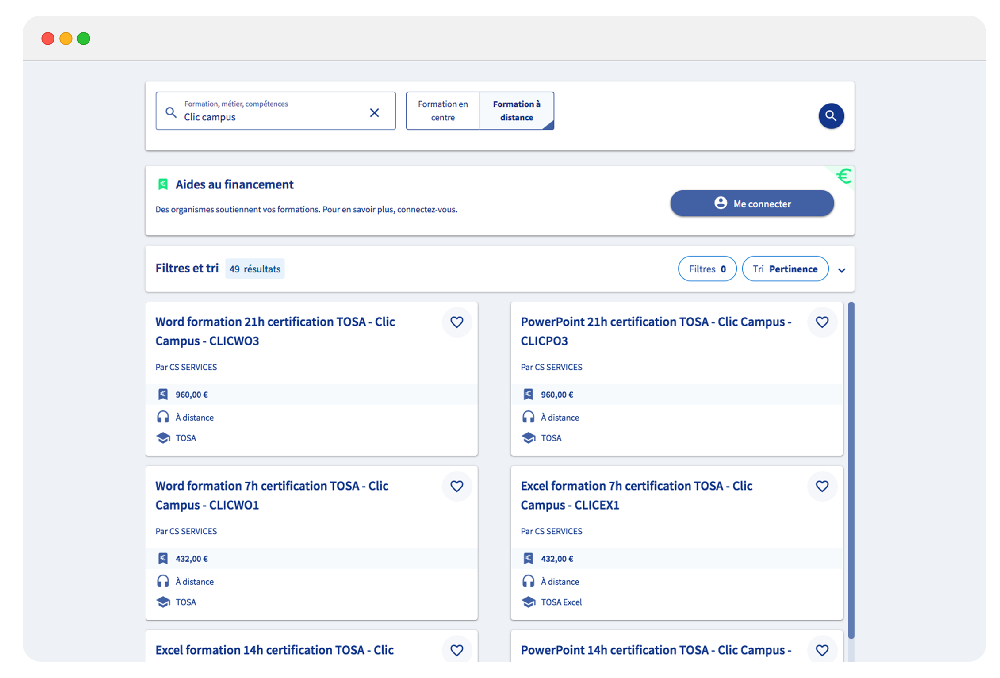Screen dimensions: 1000x678
Task: Click 'À distance' on PowerPoint 21h card
Action: coord(560,418)
